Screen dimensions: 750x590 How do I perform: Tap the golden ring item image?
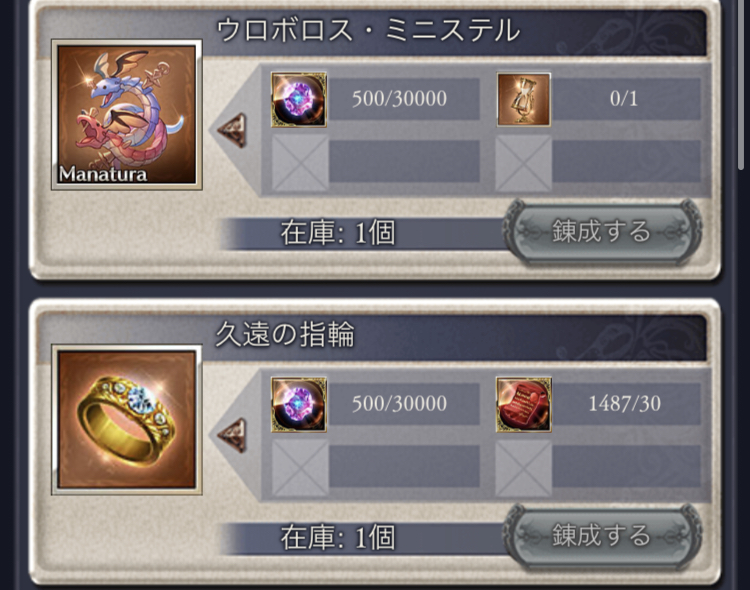point(127,420)
